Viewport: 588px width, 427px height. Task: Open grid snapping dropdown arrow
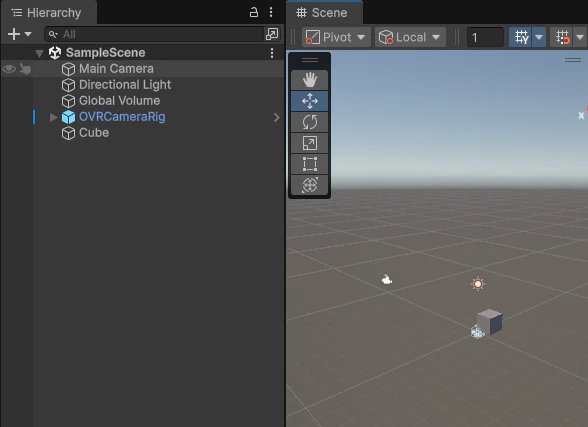[580, 37]
